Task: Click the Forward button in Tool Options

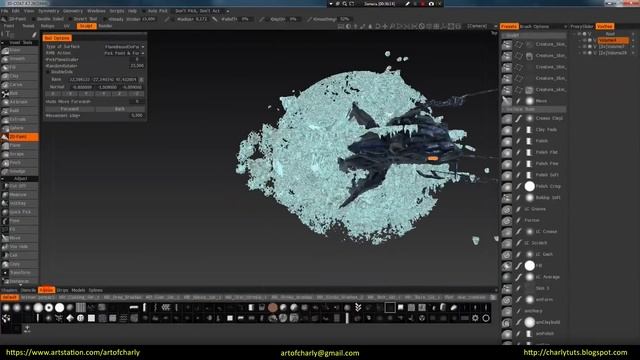Action: tap(70, 109)
